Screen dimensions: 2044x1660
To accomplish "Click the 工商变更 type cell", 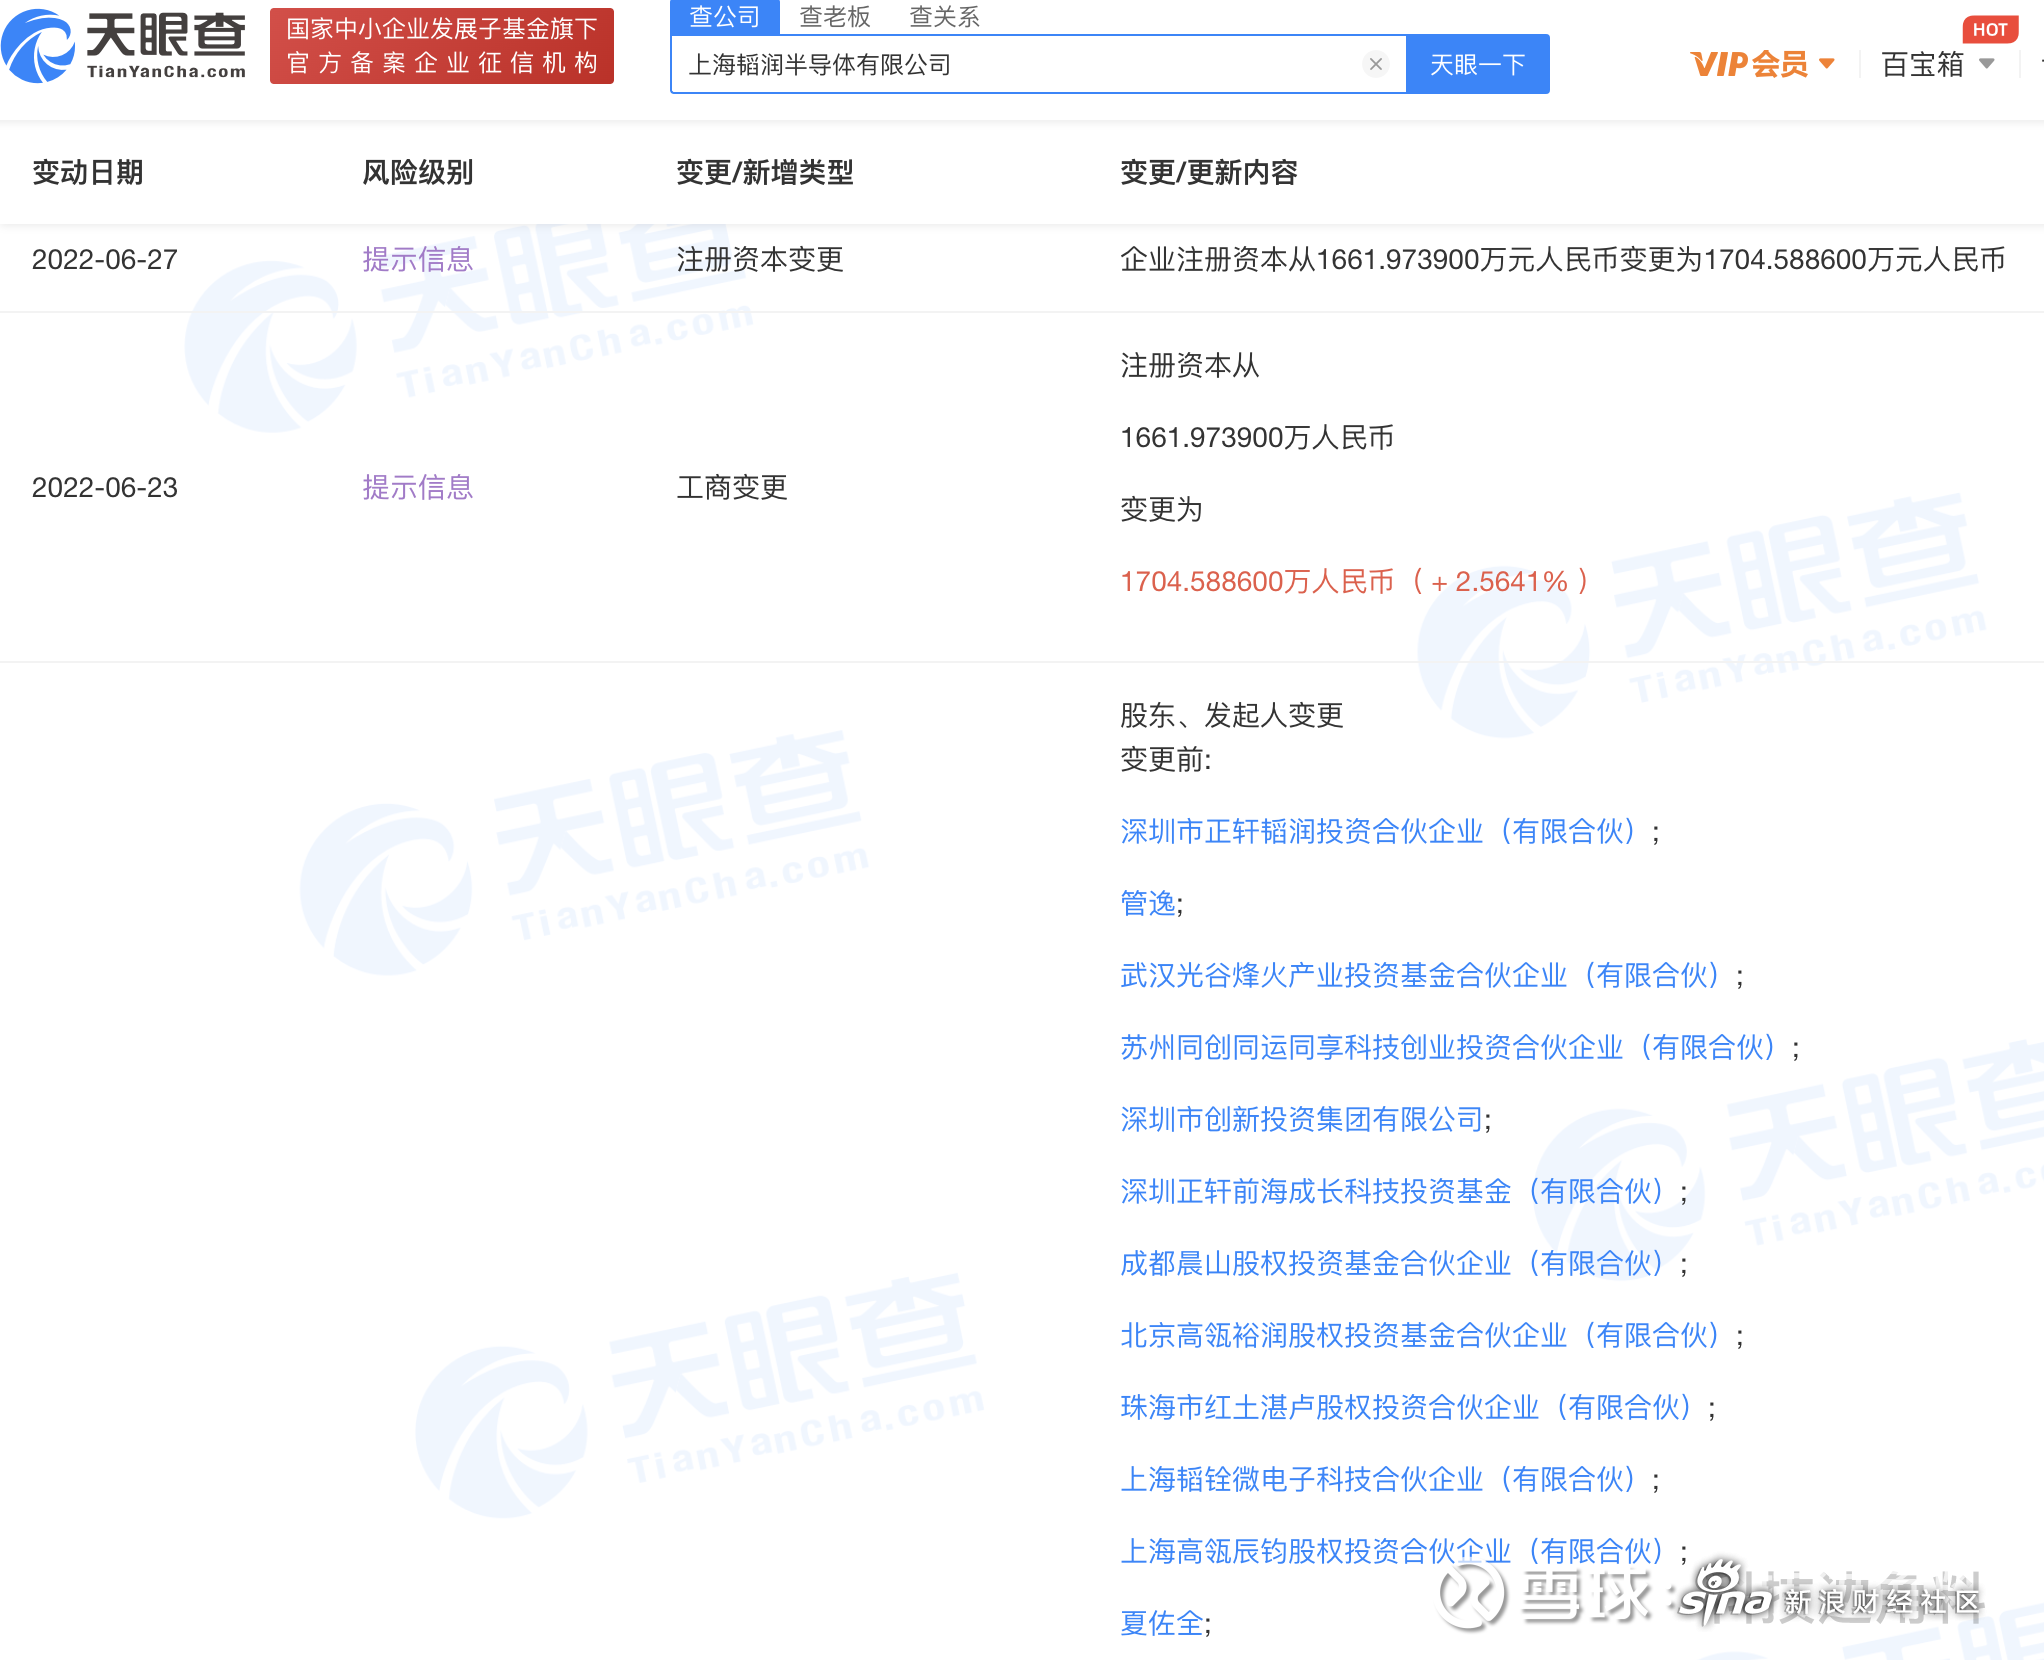I will (x=732, y=488).
